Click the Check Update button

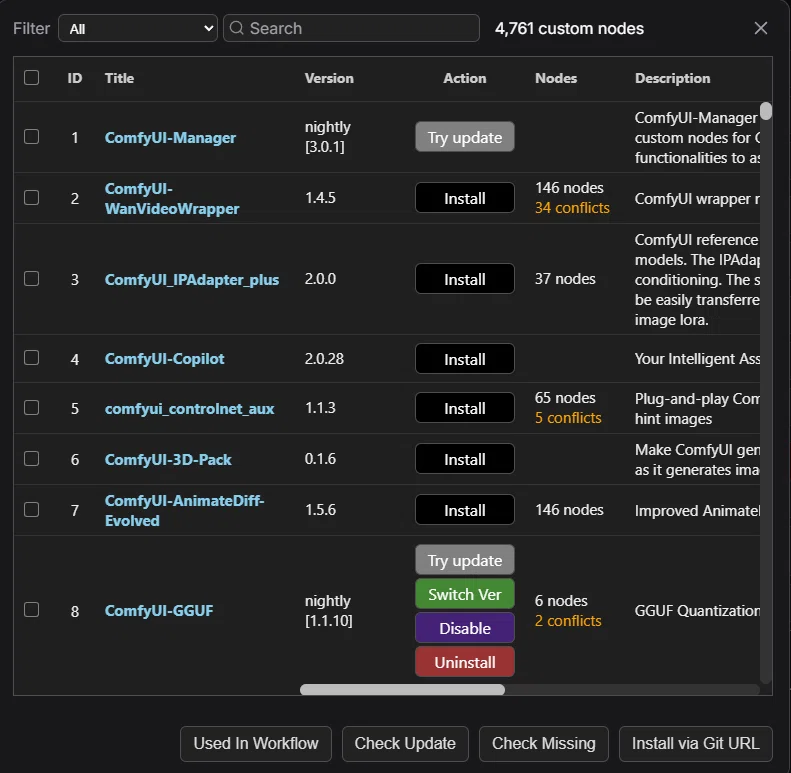coord(405,743)
